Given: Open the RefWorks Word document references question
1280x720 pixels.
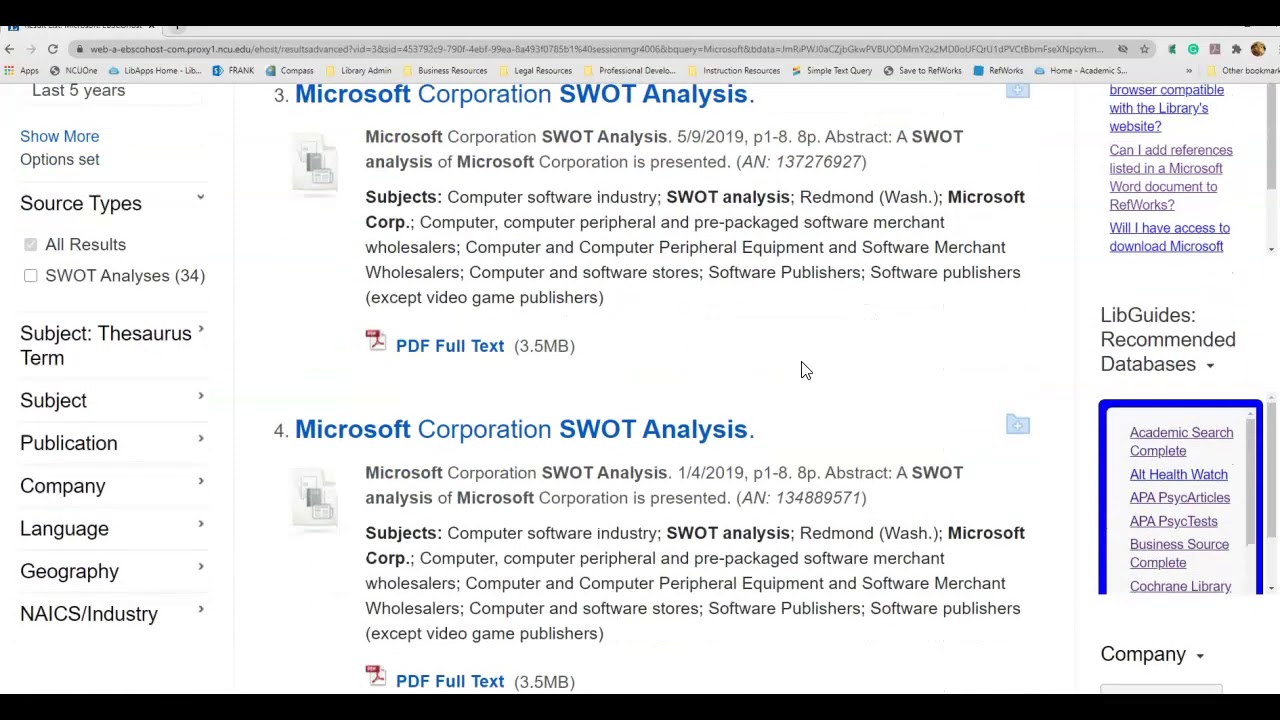Looking at the screenshot, I should [x=1171, y=178].
